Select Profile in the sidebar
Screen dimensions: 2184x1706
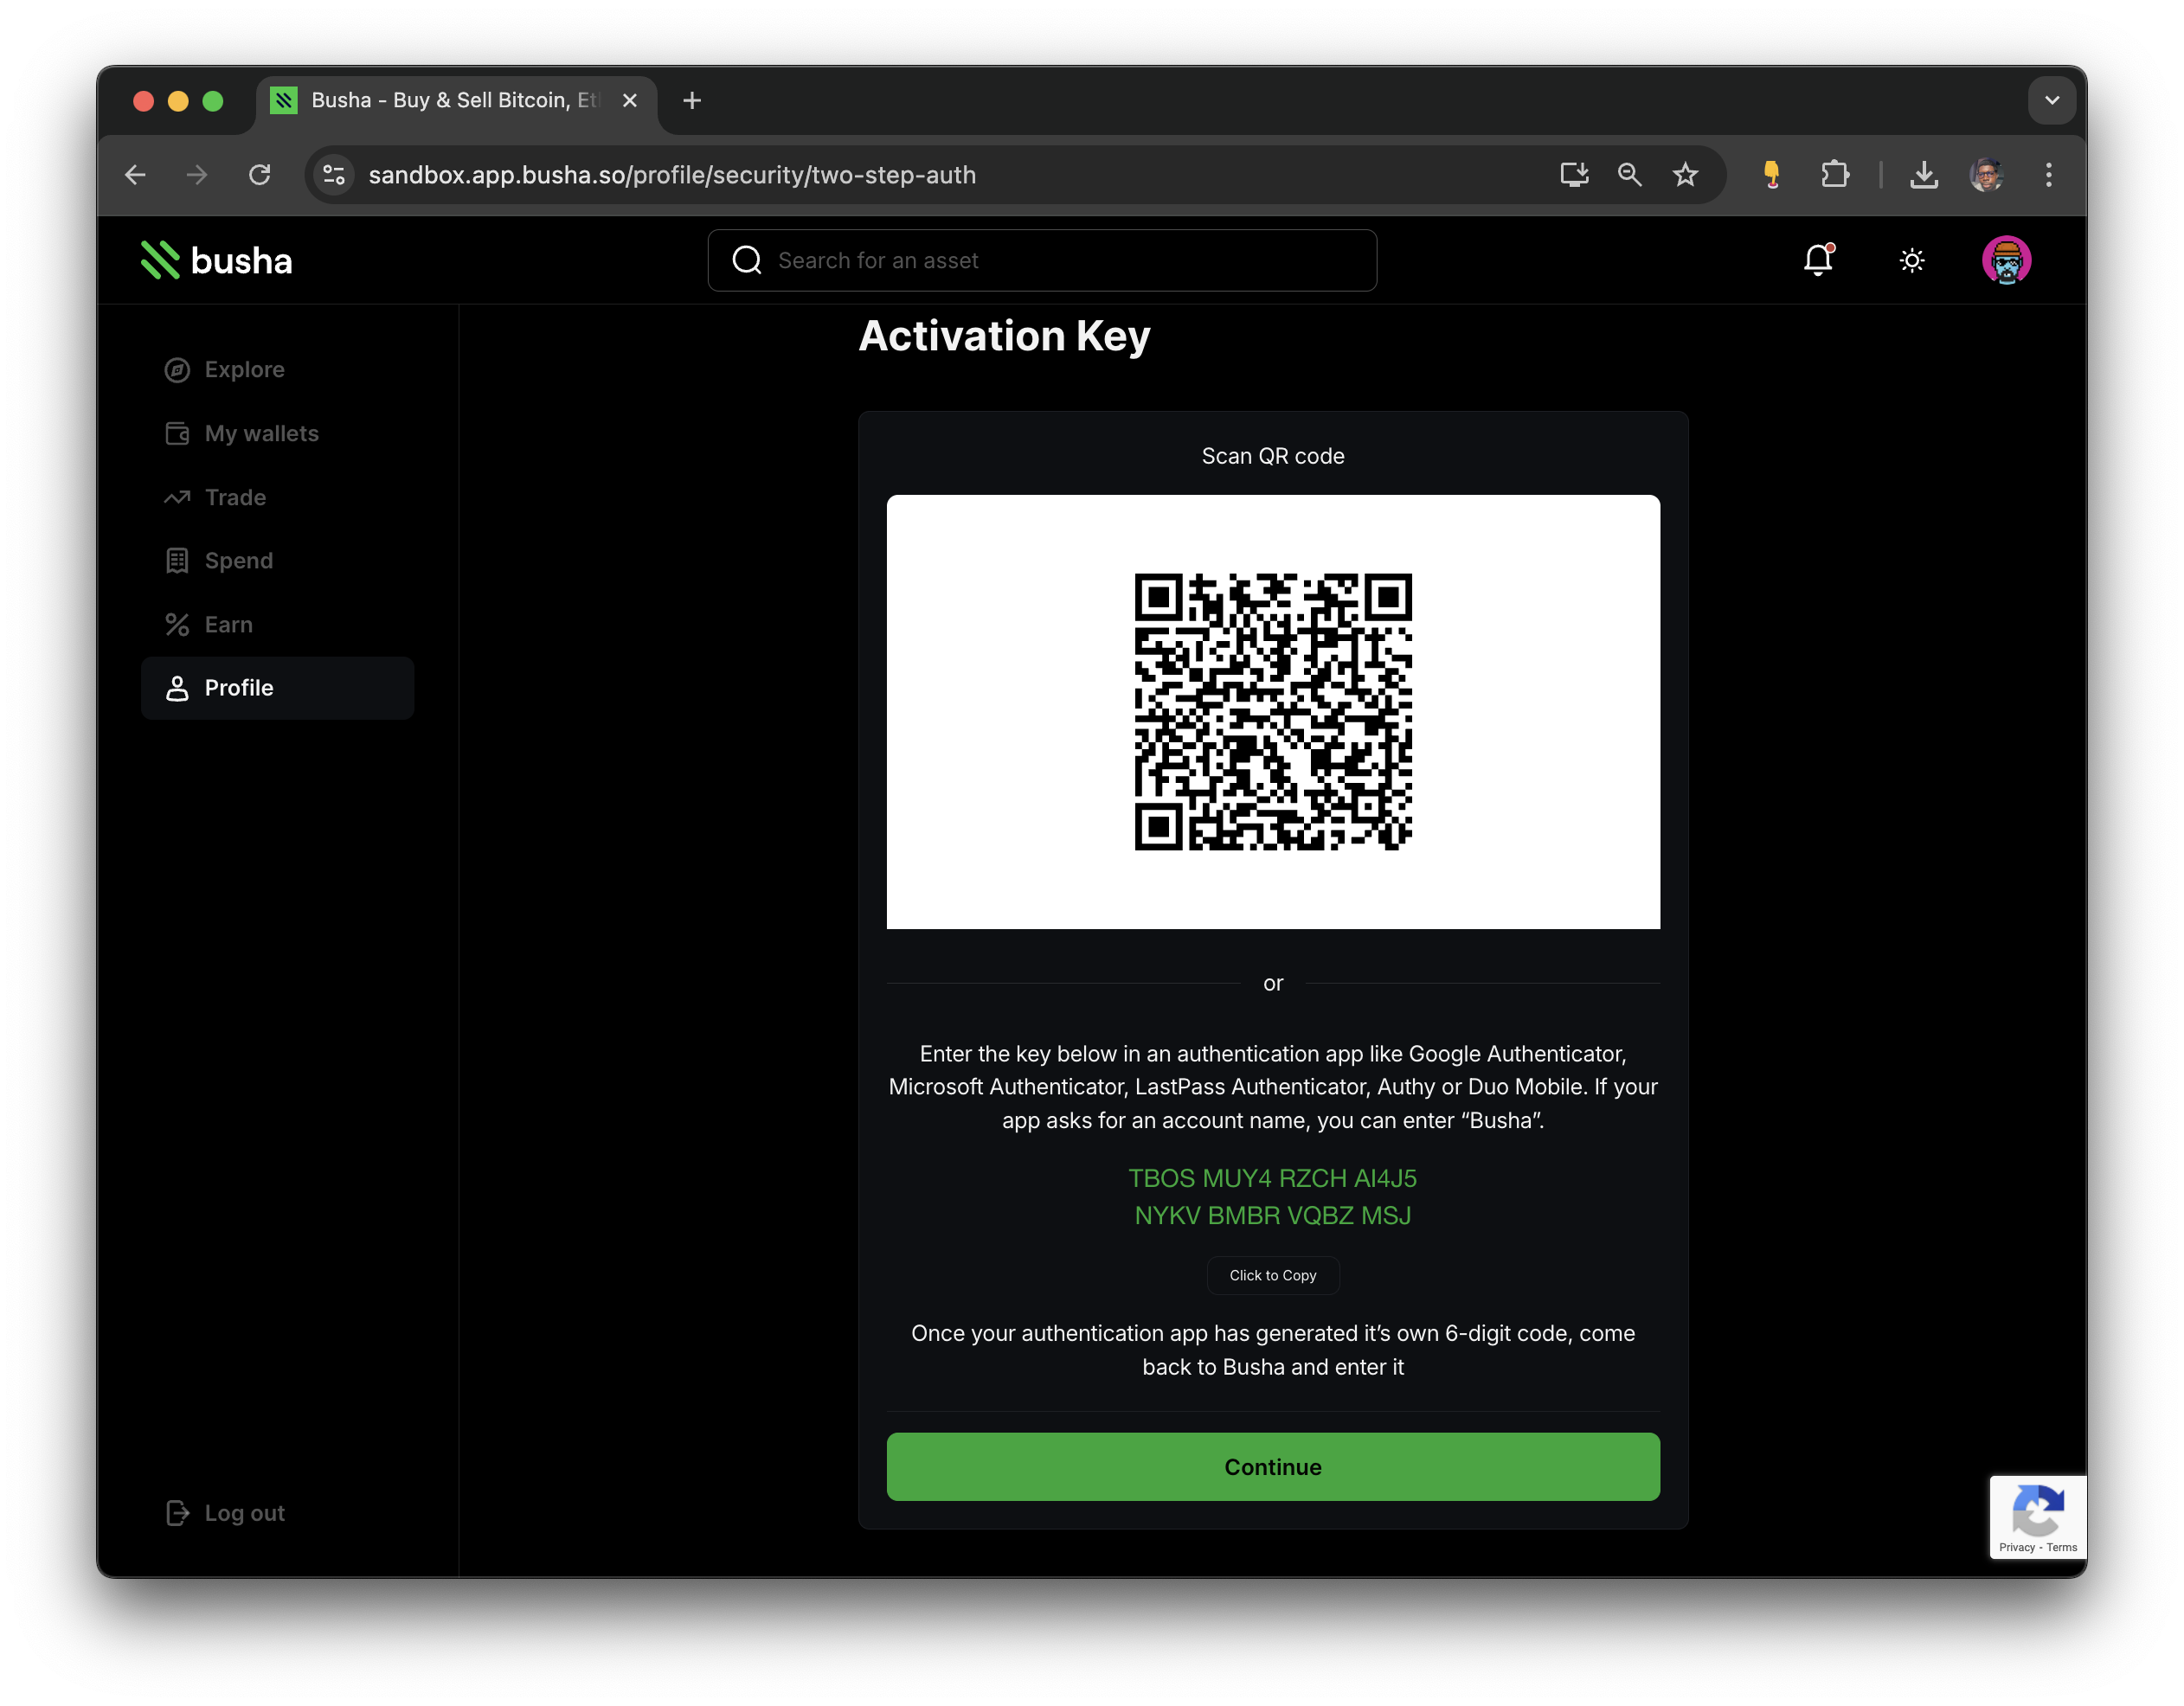[238, 688]
